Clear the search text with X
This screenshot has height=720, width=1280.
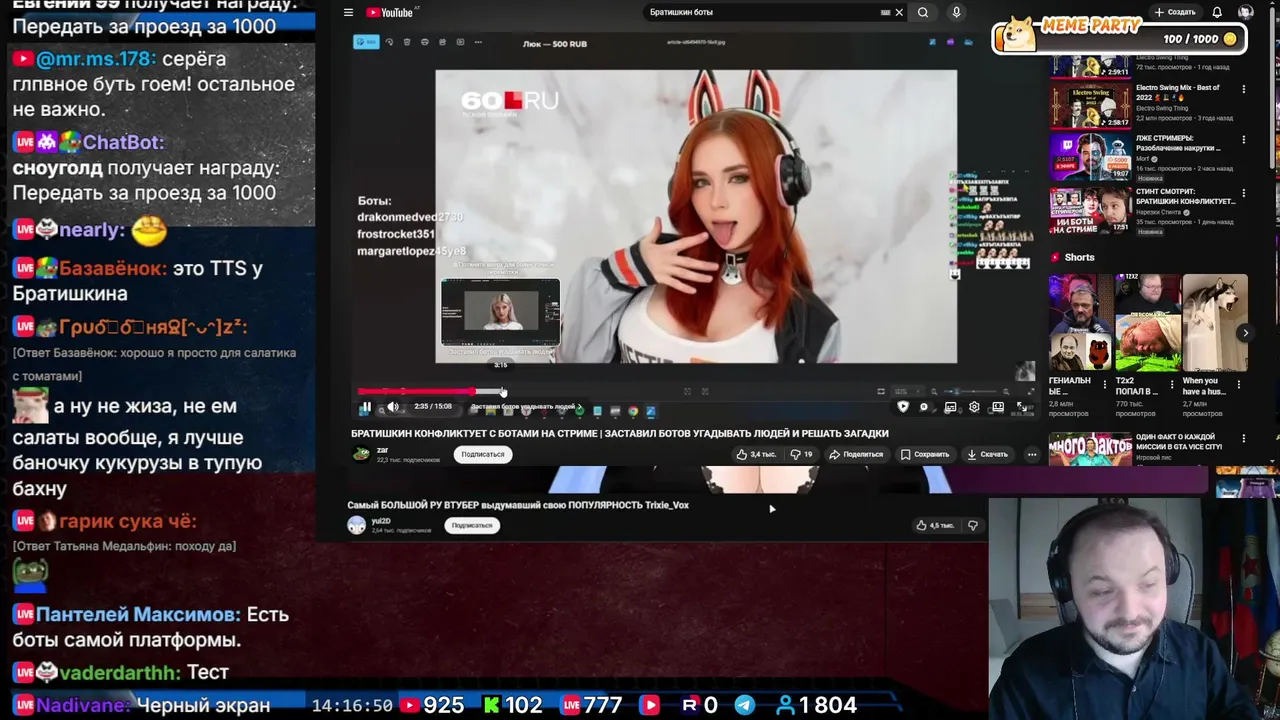pos(899,13)
